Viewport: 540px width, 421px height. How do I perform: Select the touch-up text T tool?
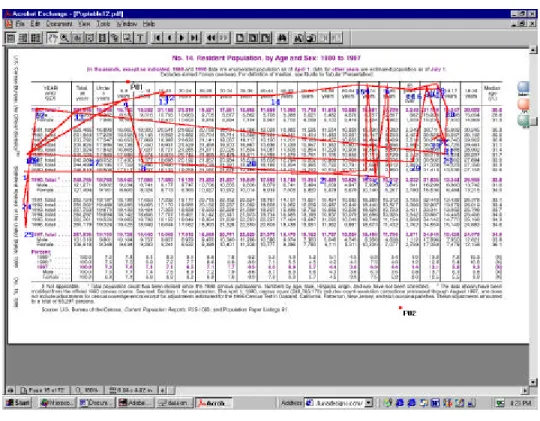[x=140, y=38]
